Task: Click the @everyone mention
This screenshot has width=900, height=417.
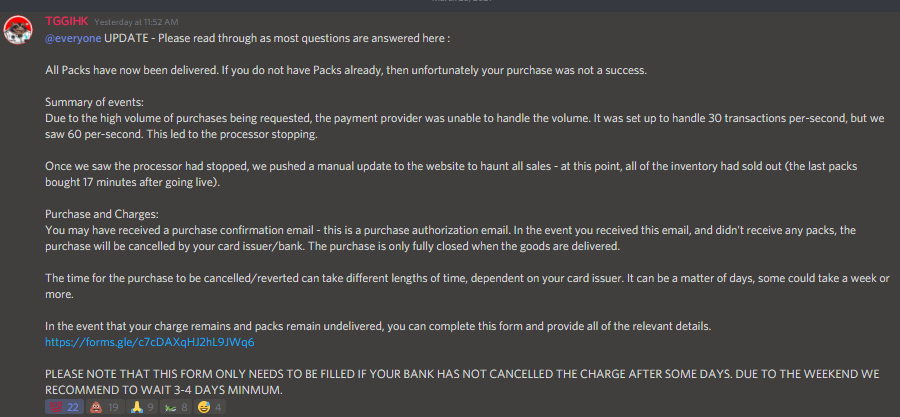Action: click(x=73, y=38)
